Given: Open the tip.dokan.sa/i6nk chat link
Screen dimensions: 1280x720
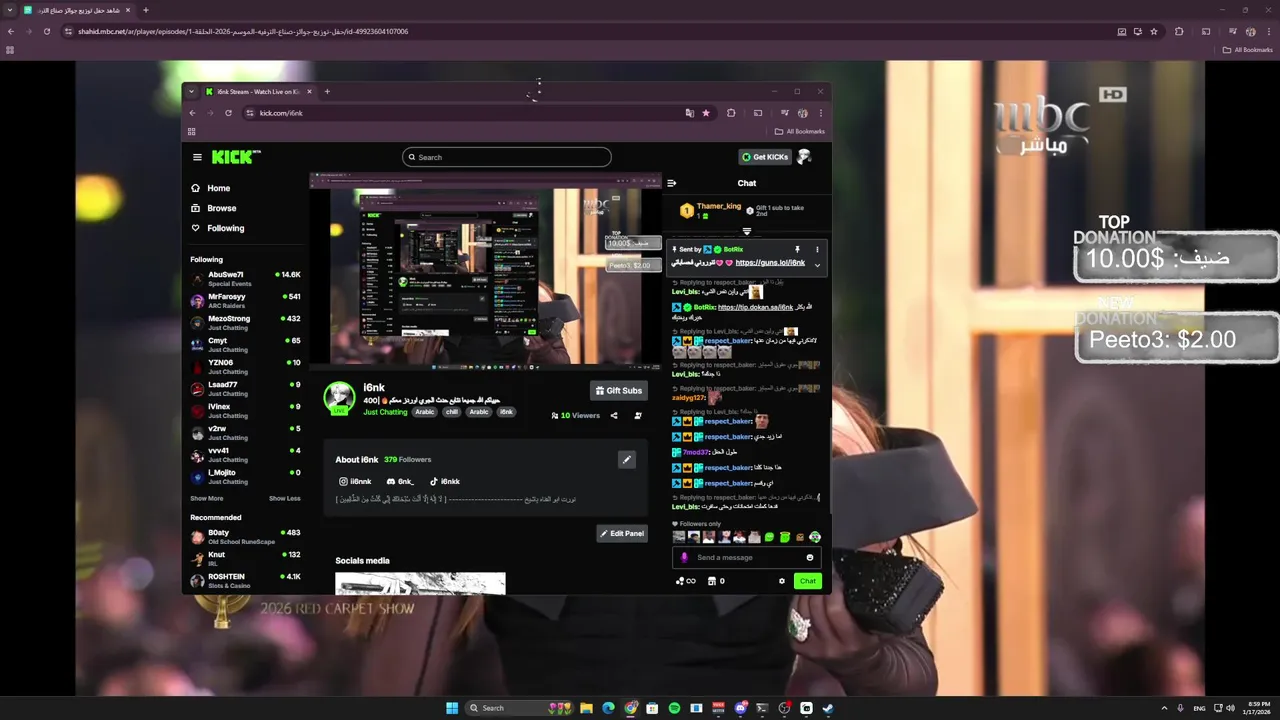Looking at the screenshot, I should (755, 307).
